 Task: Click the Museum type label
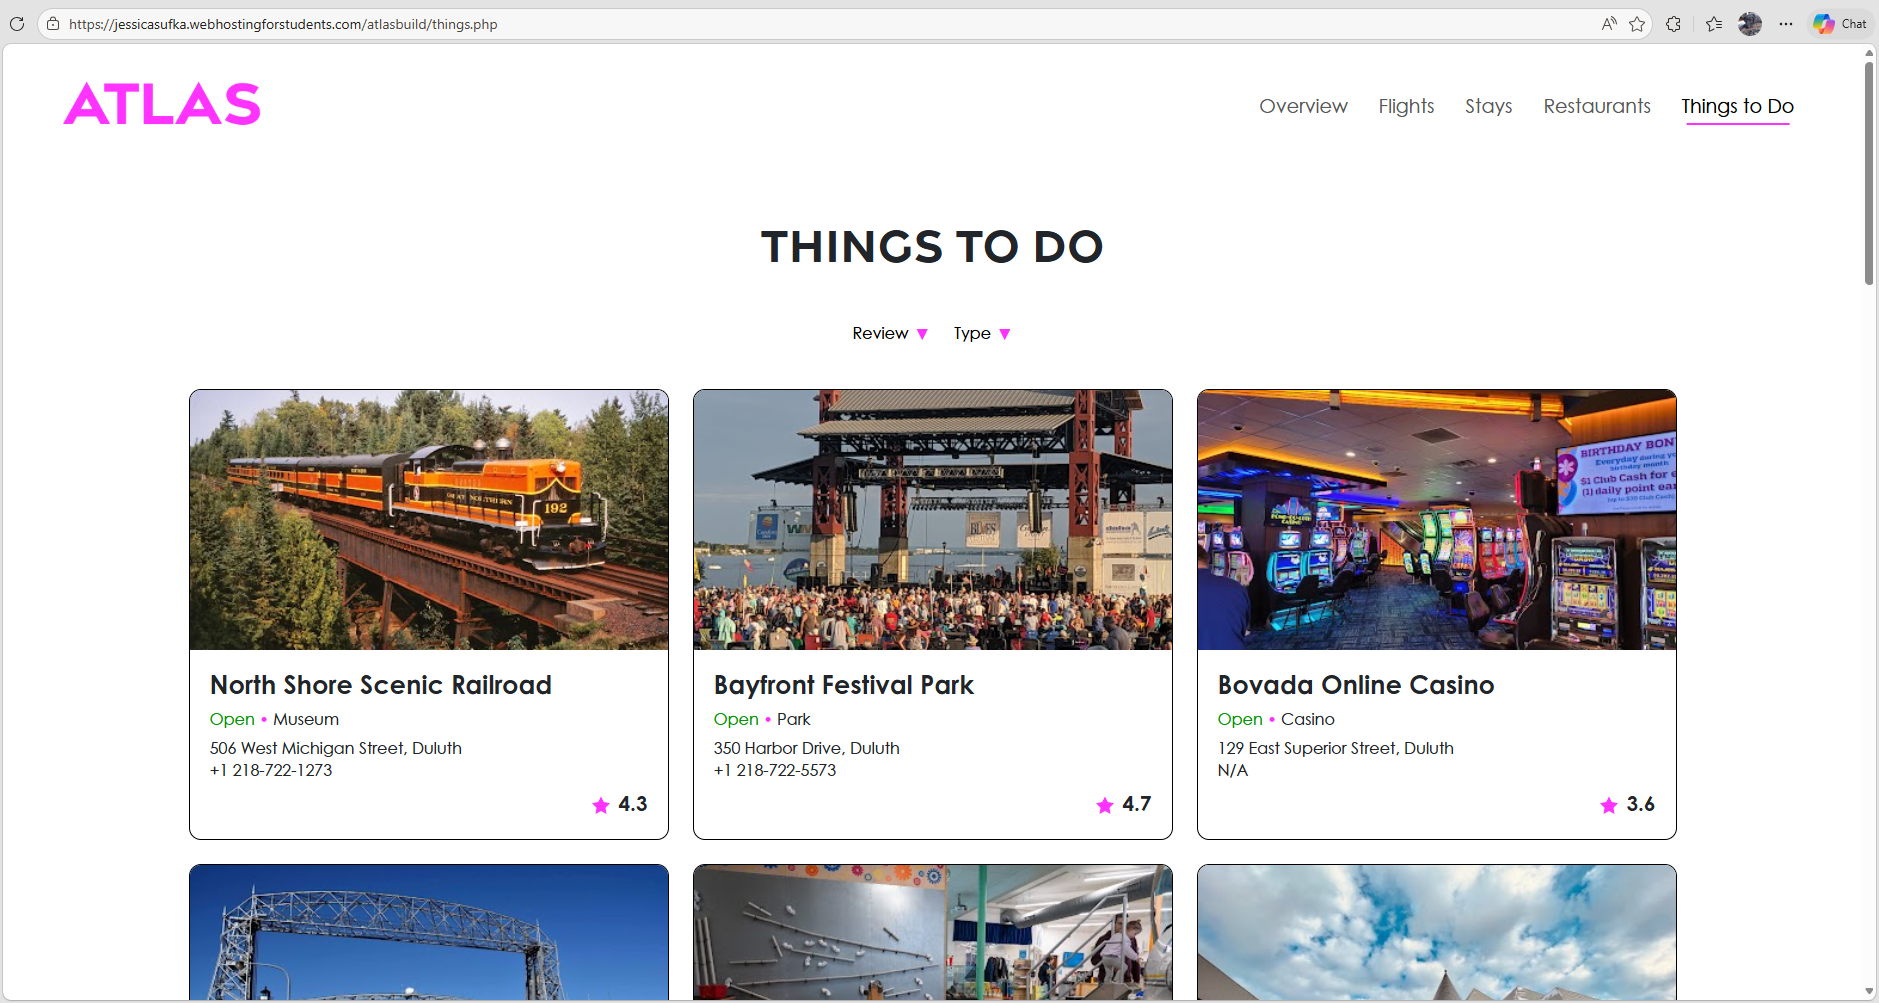pos(306,719)
